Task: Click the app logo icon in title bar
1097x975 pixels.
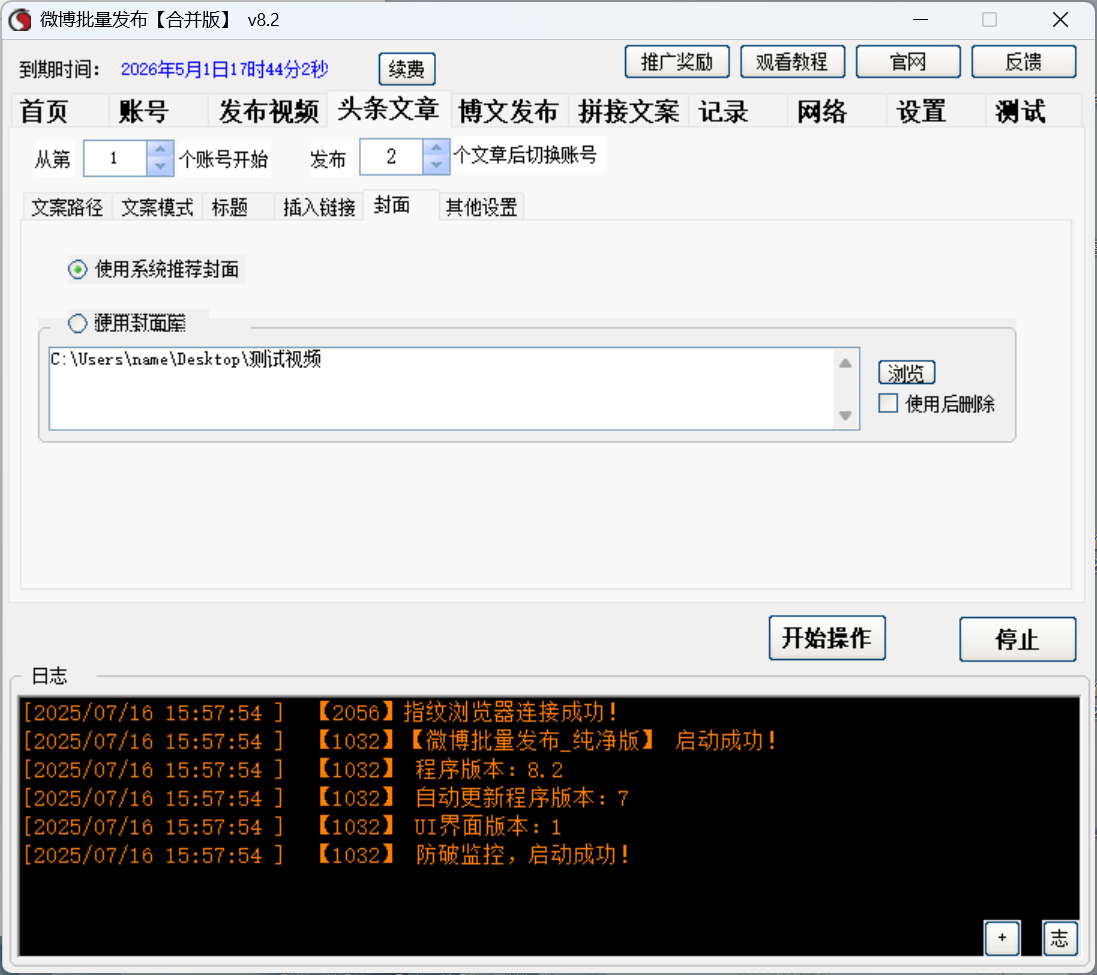Action: [x=20, y=20]
